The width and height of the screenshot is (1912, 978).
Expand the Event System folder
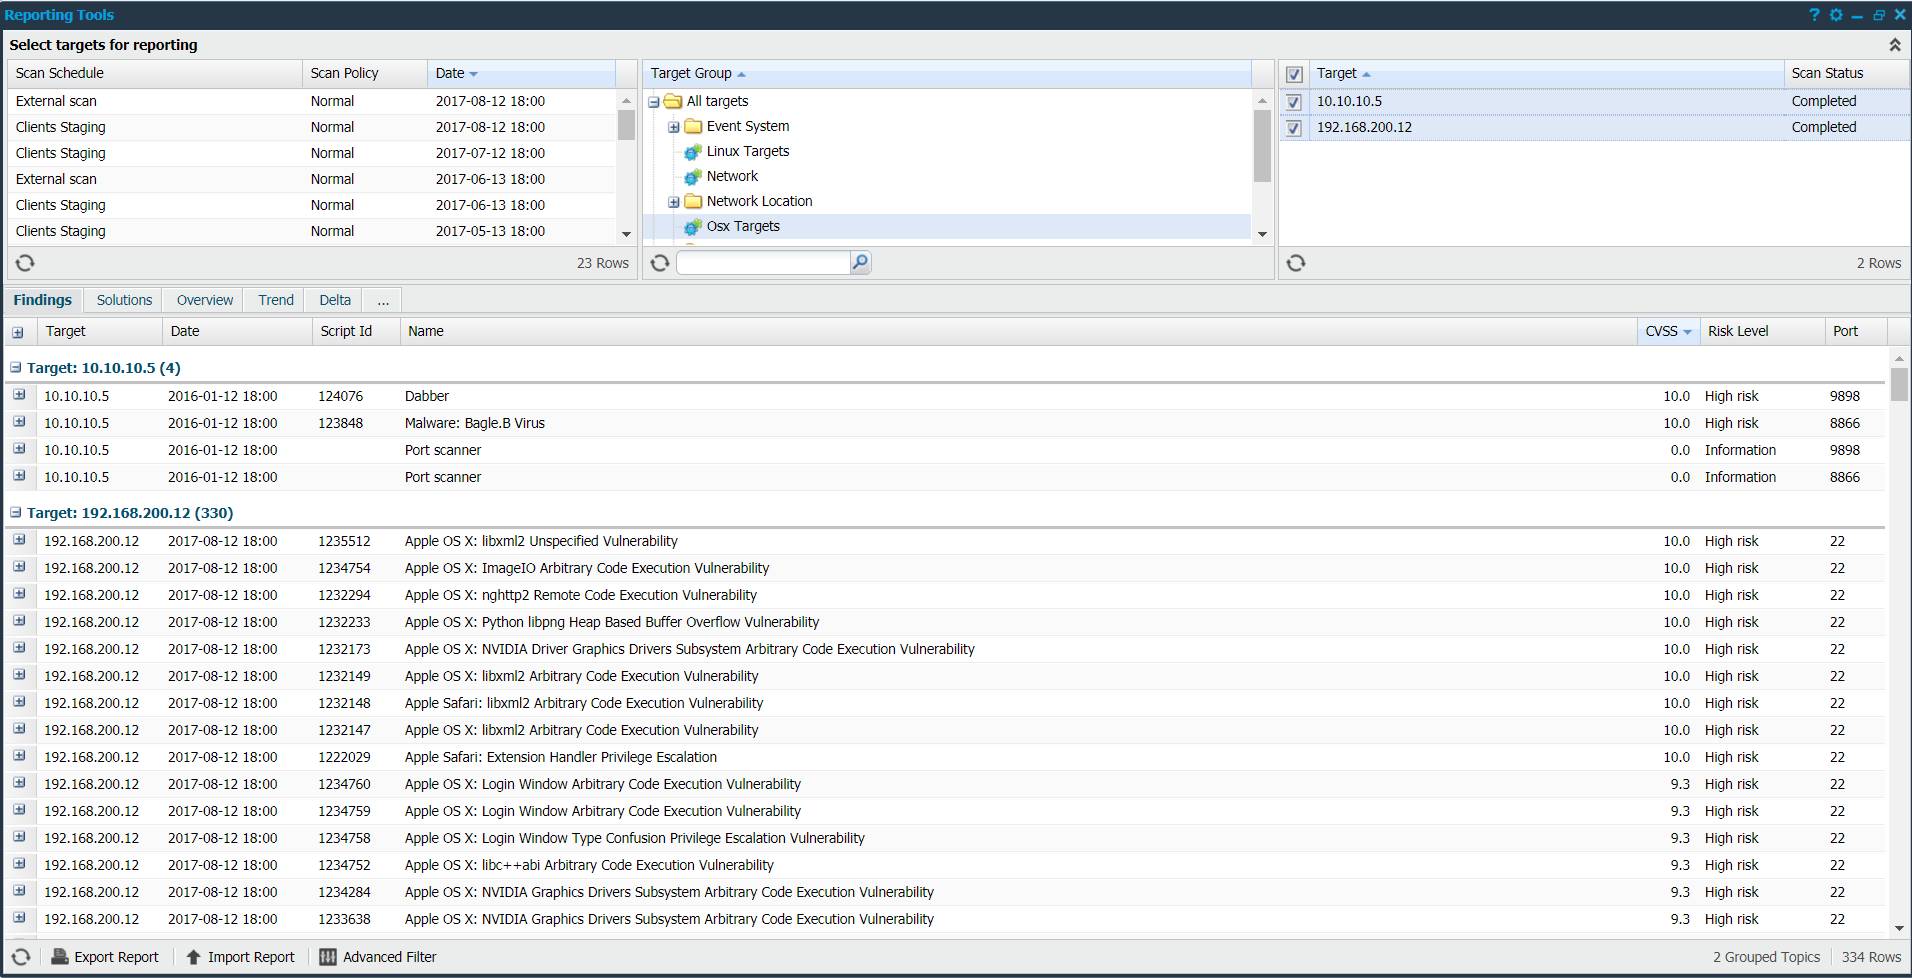coord(674,126)
